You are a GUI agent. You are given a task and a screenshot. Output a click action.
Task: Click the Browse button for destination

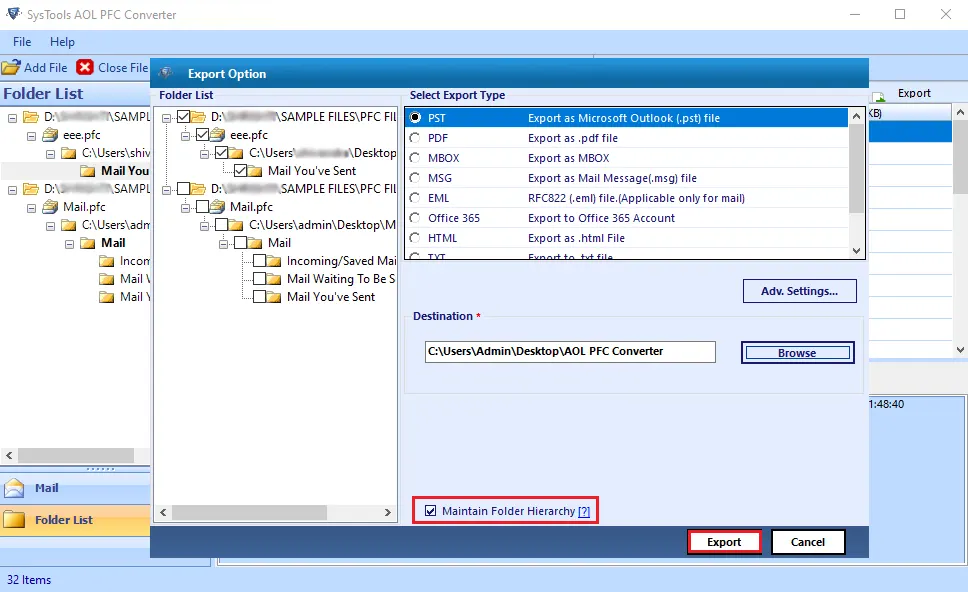click(797, 352)
